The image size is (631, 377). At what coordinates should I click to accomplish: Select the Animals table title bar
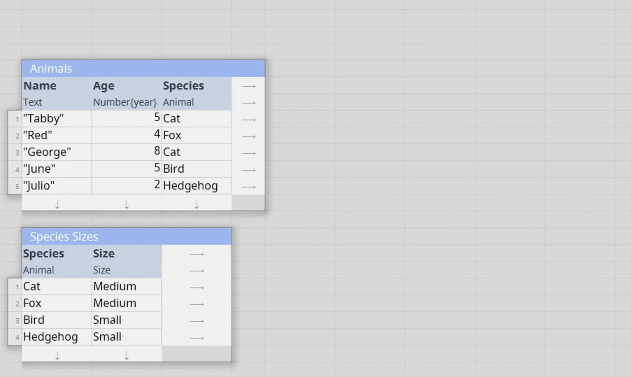[144, 69]
